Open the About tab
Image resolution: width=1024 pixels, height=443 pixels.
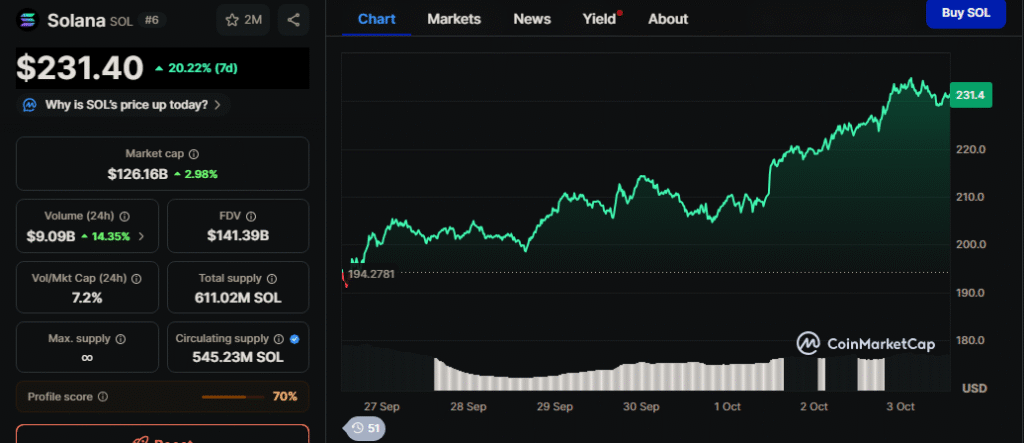667,19
